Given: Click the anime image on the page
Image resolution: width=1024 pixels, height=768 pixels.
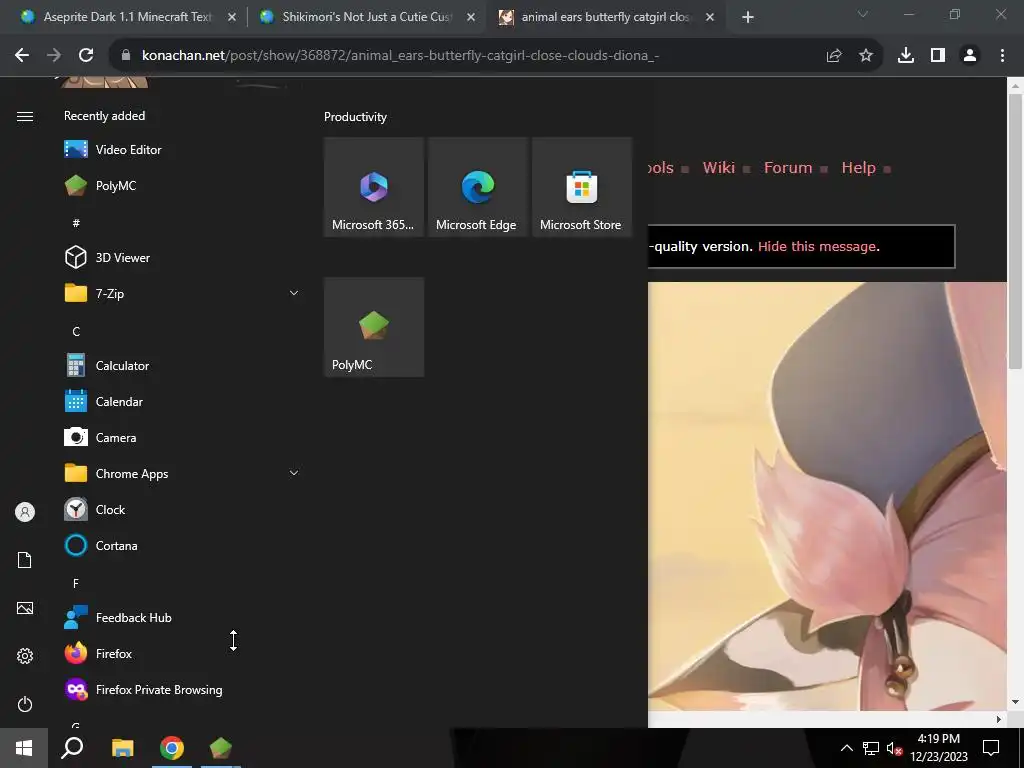Looking at the screenshot, I should [827, 496].
